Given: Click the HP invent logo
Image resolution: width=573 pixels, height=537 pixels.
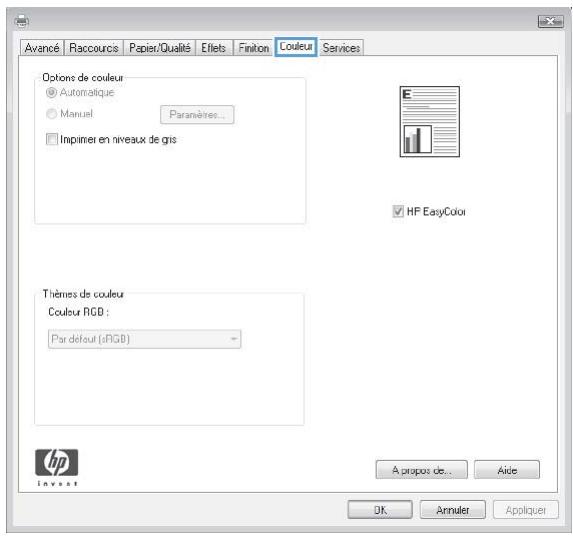Looking at the screenshot, I should [57, 467].
